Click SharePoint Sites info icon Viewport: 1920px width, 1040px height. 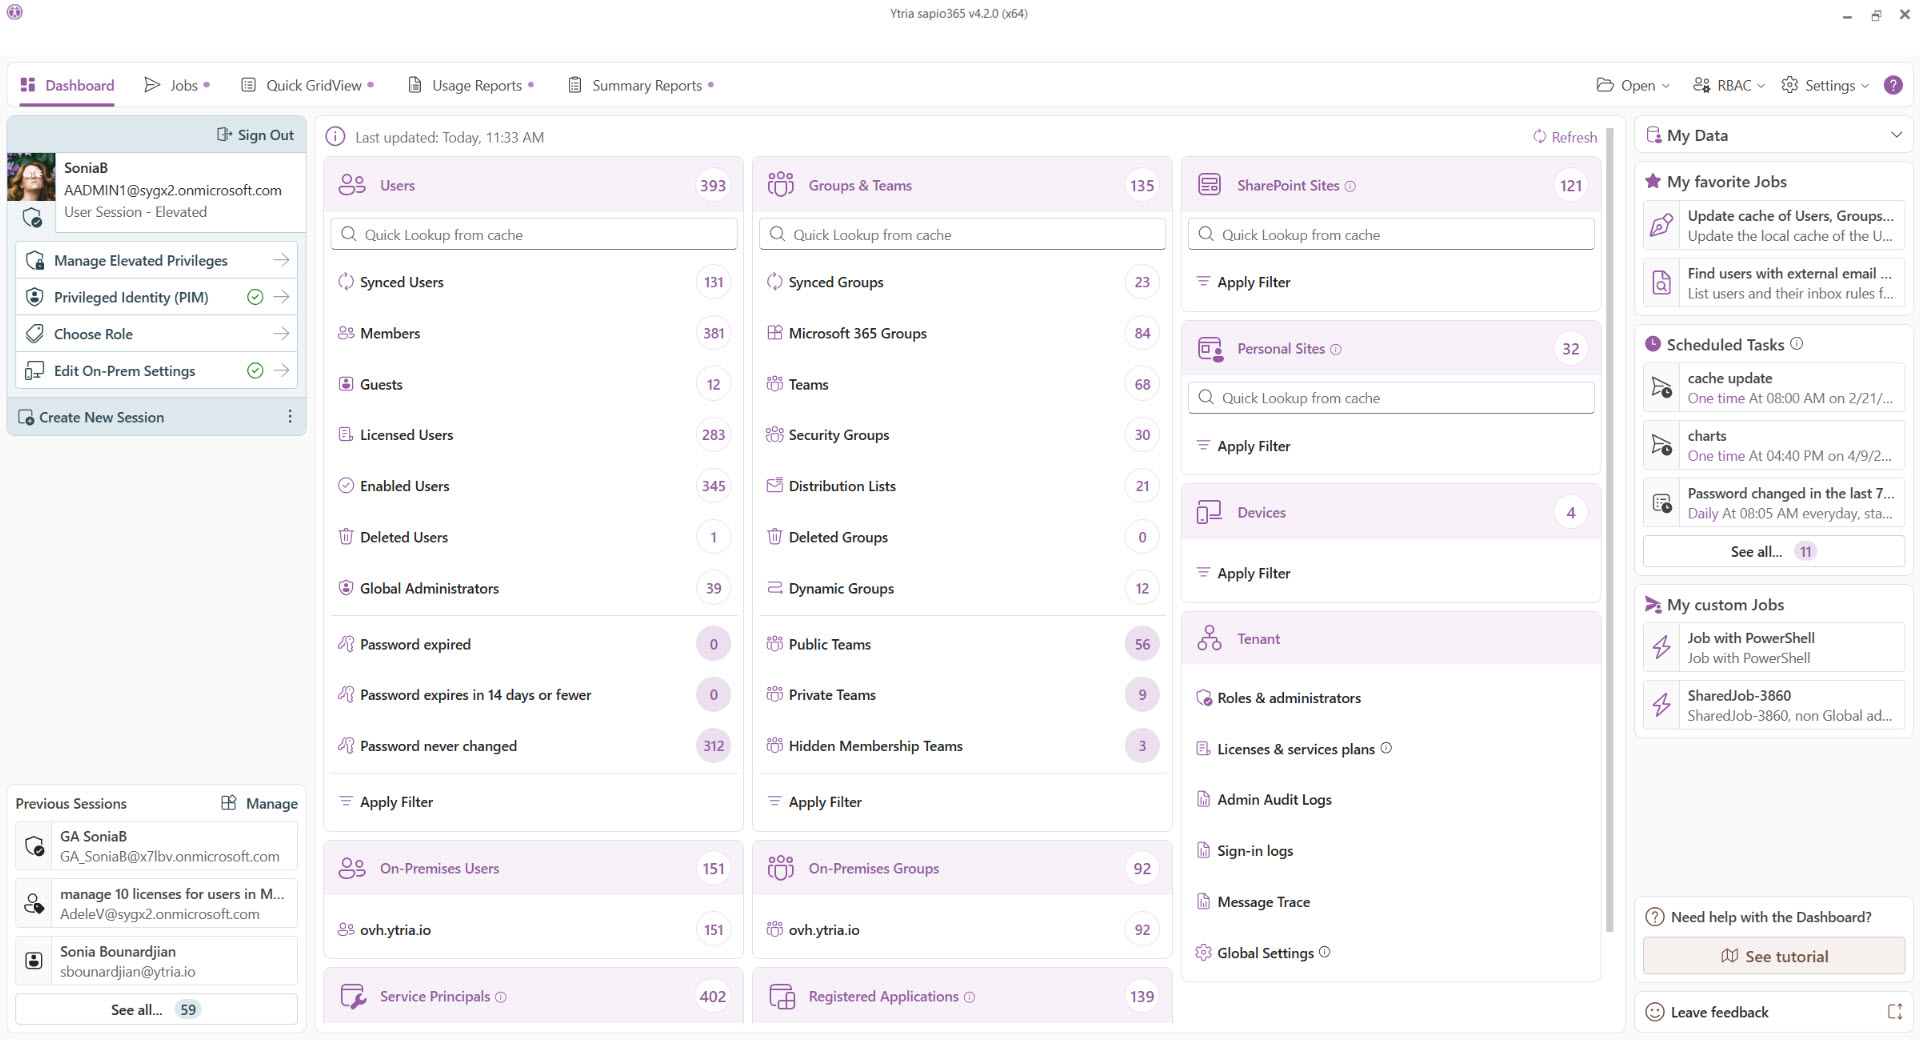pos(1350,186)
